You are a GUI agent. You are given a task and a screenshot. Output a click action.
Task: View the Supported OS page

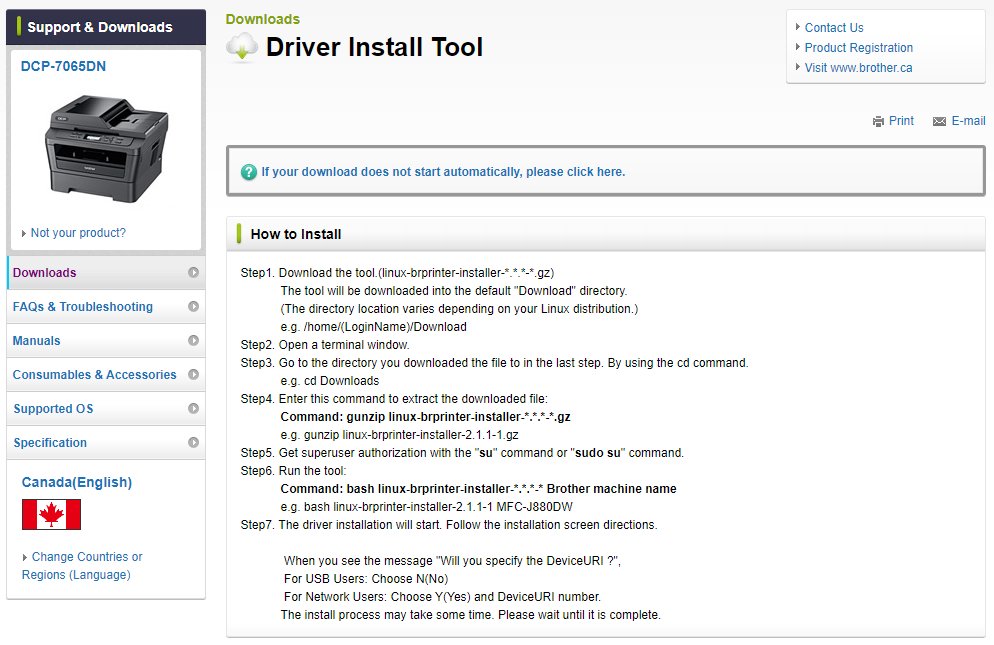[106, 409]
